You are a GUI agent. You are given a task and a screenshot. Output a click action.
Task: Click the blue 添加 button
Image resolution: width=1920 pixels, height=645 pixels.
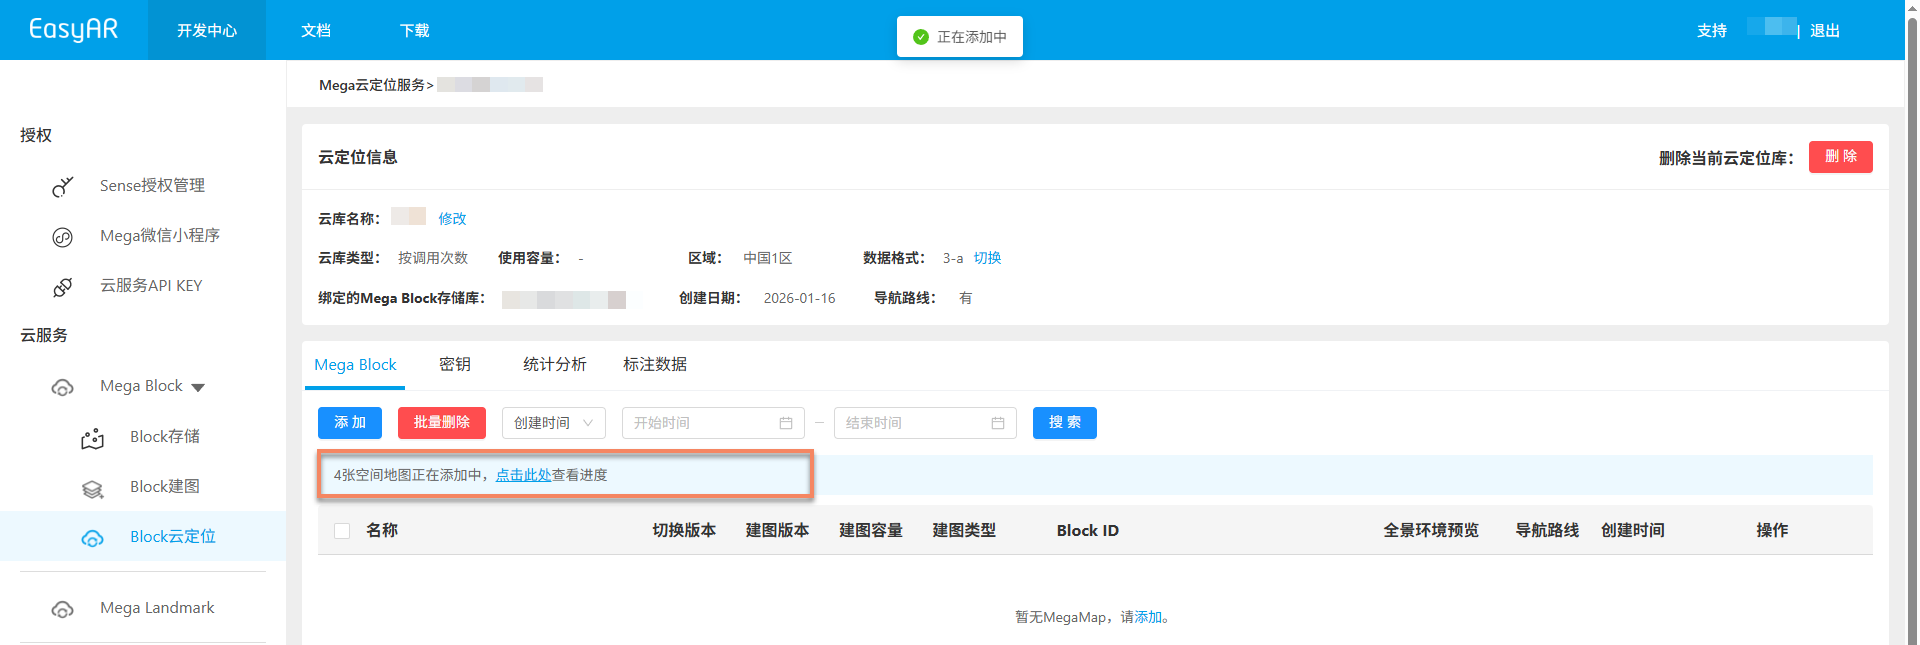(350, 423)
